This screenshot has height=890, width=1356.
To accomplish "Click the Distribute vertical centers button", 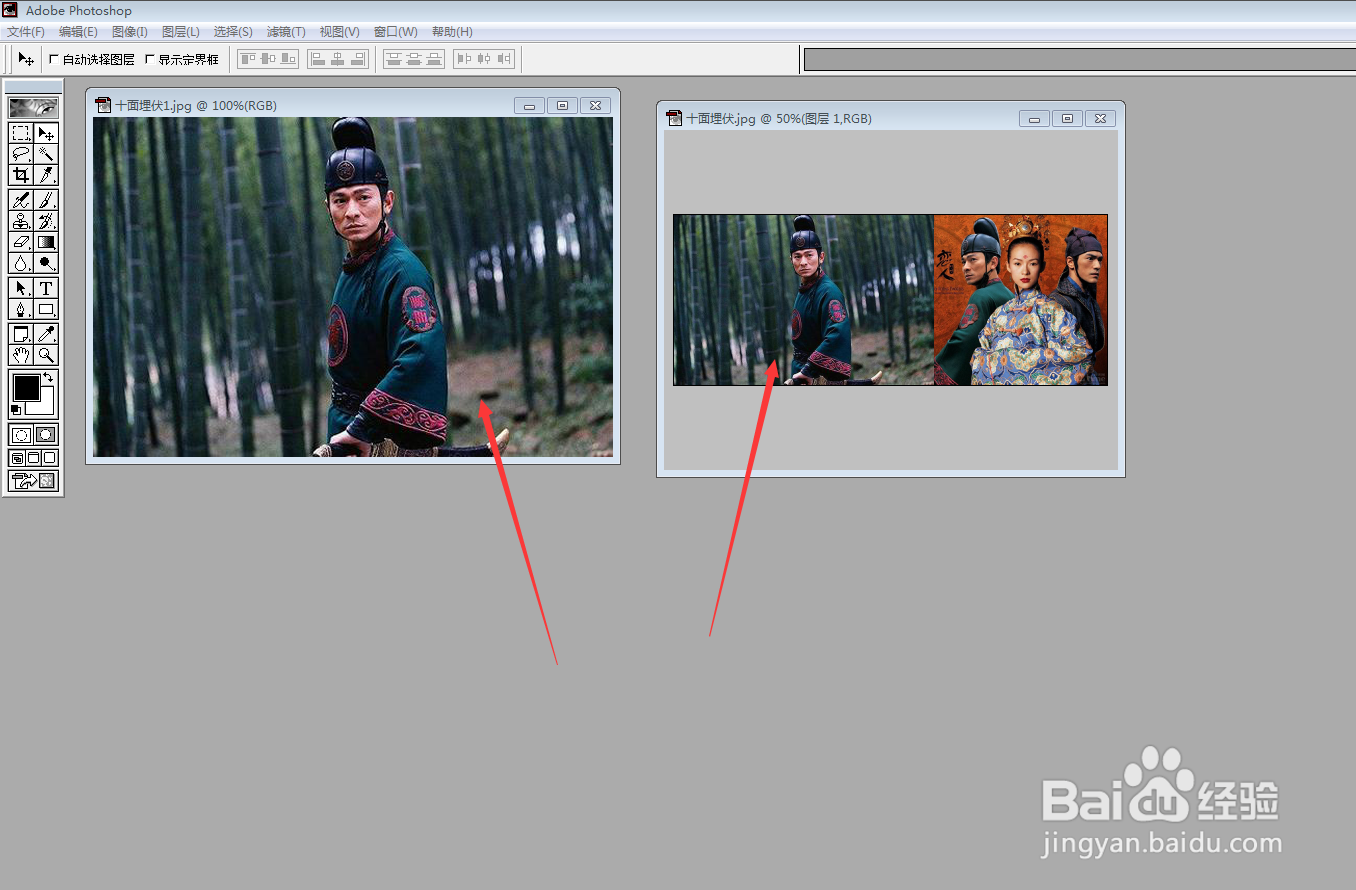I will 414,59.
